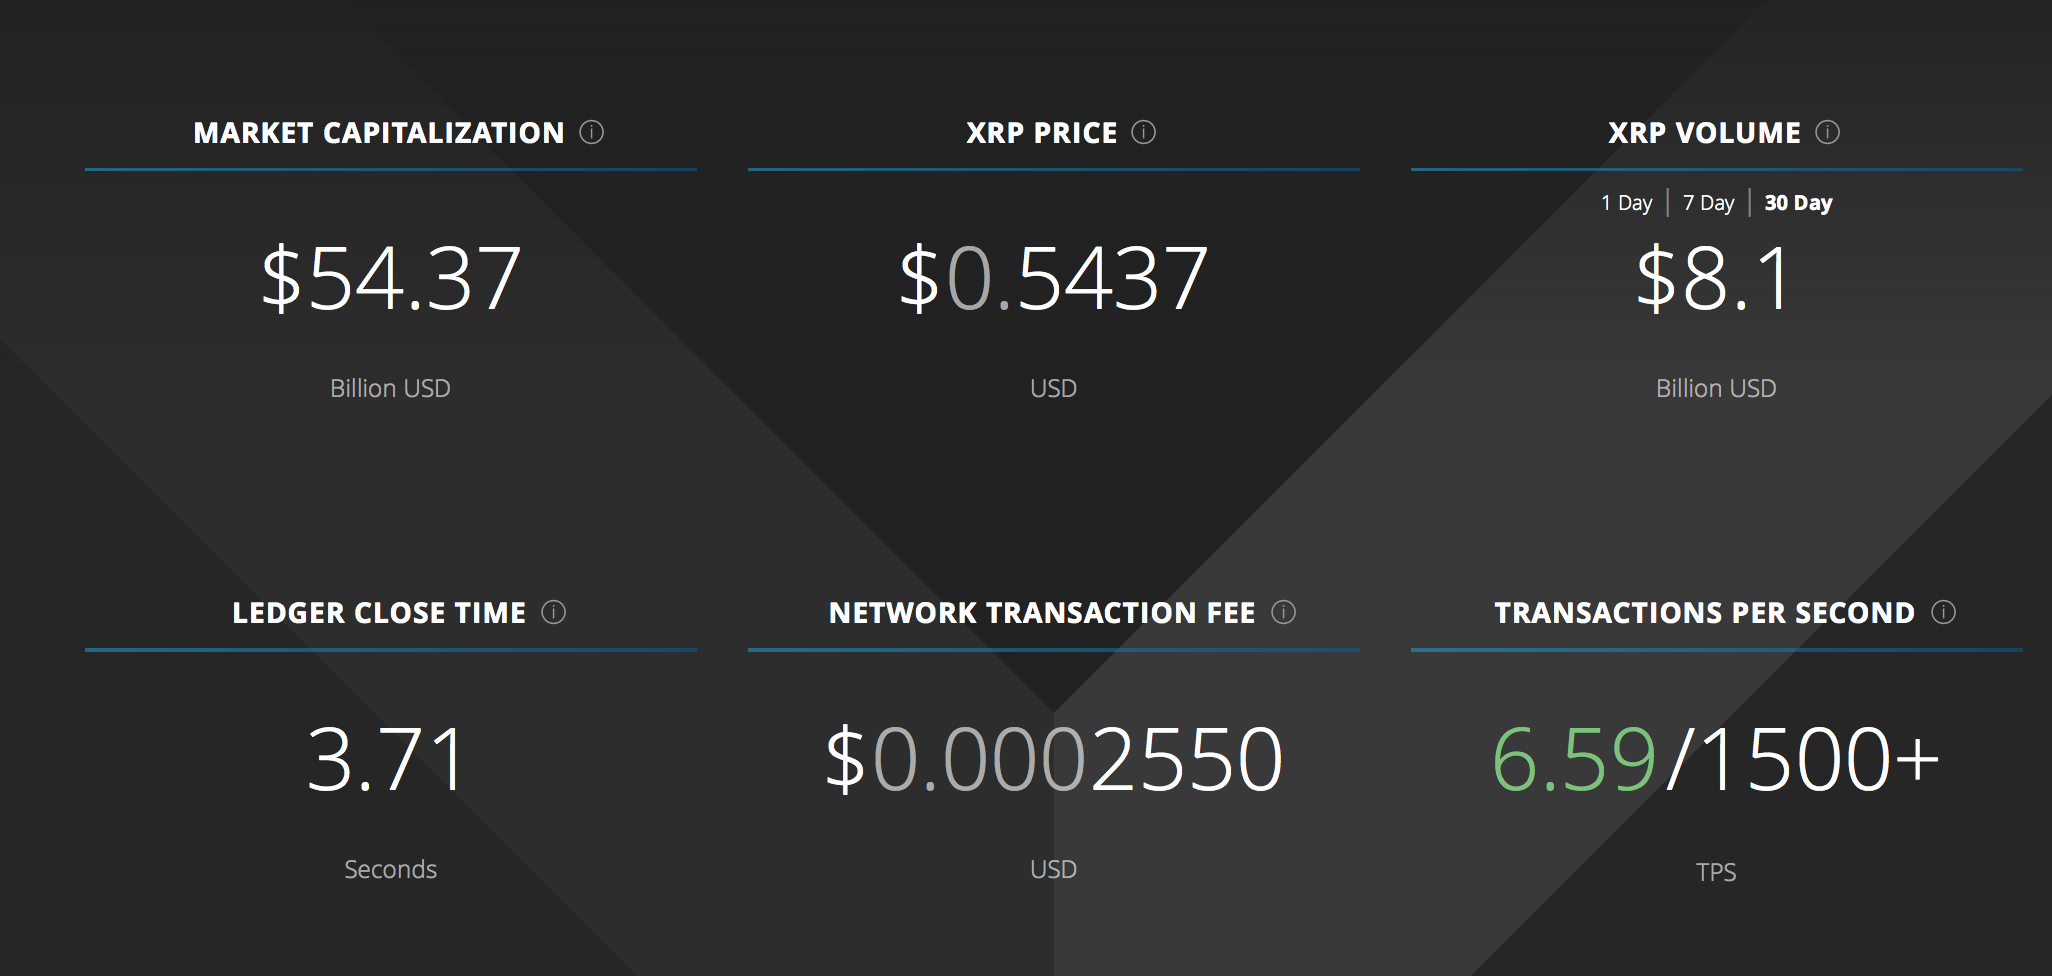Click the $54.37 market cap value

(391, 278)
